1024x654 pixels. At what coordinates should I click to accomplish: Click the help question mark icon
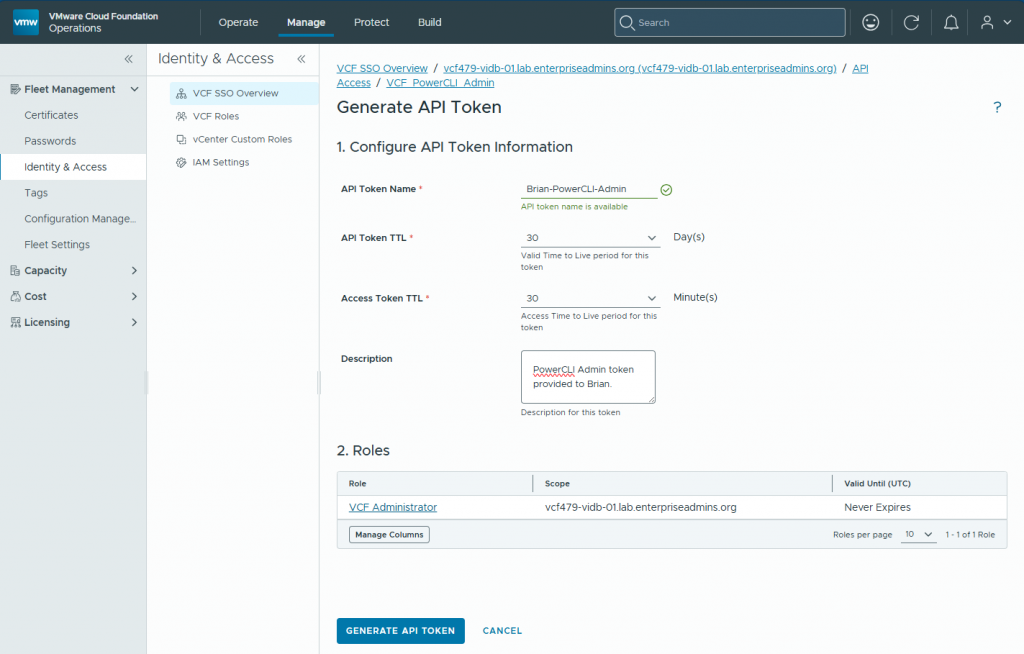pos(997,107)
